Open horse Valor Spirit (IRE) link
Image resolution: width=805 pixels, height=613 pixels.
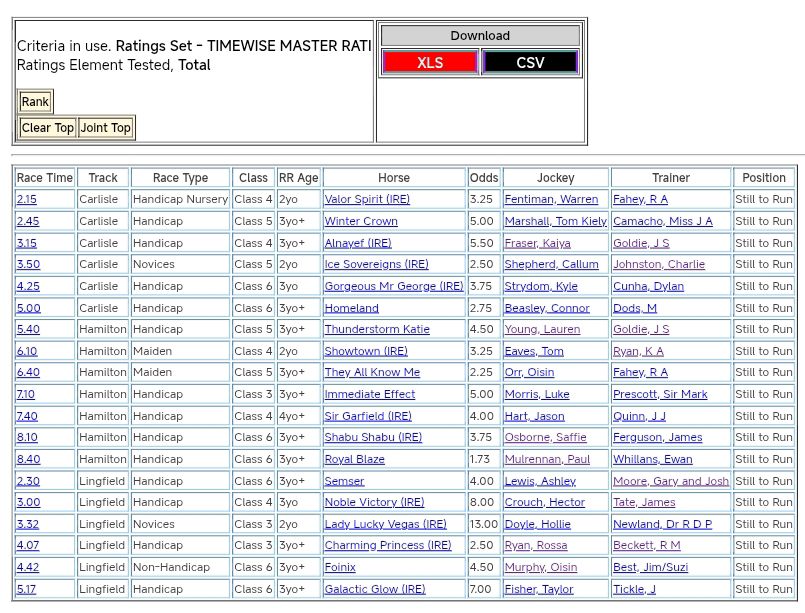(367, 200)
